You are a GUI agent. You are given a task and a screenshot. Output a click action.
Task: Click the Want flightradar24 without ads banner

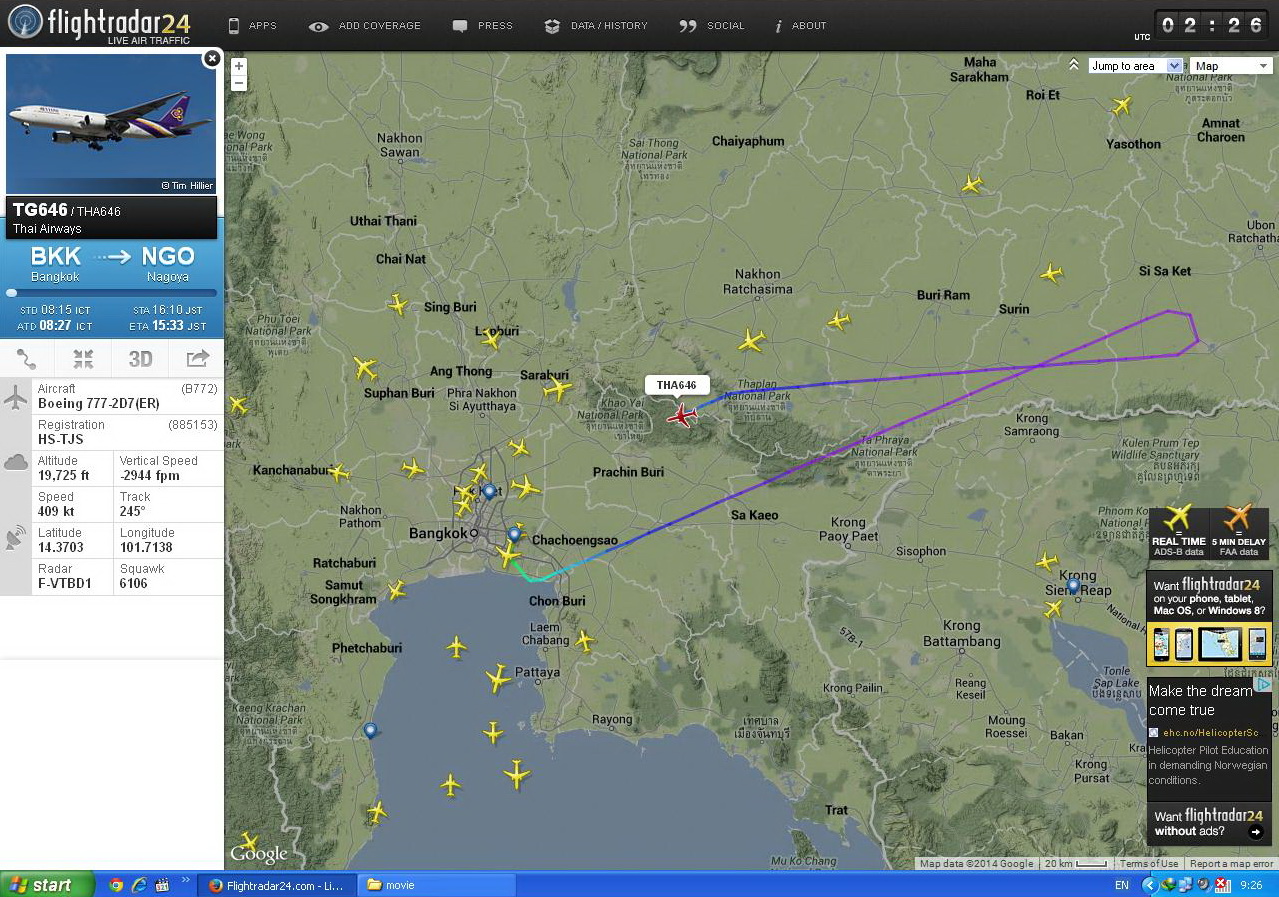1209,823
